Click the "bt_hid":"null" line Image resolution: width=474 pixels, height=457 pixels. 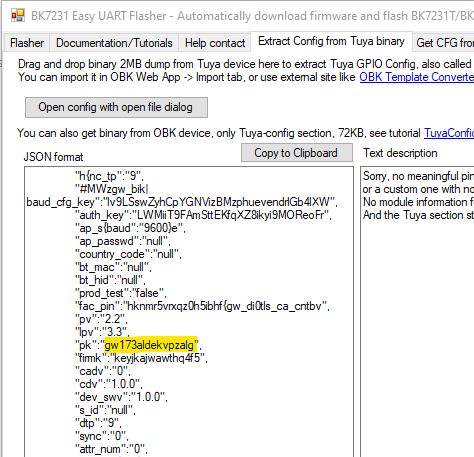point(110,280)
